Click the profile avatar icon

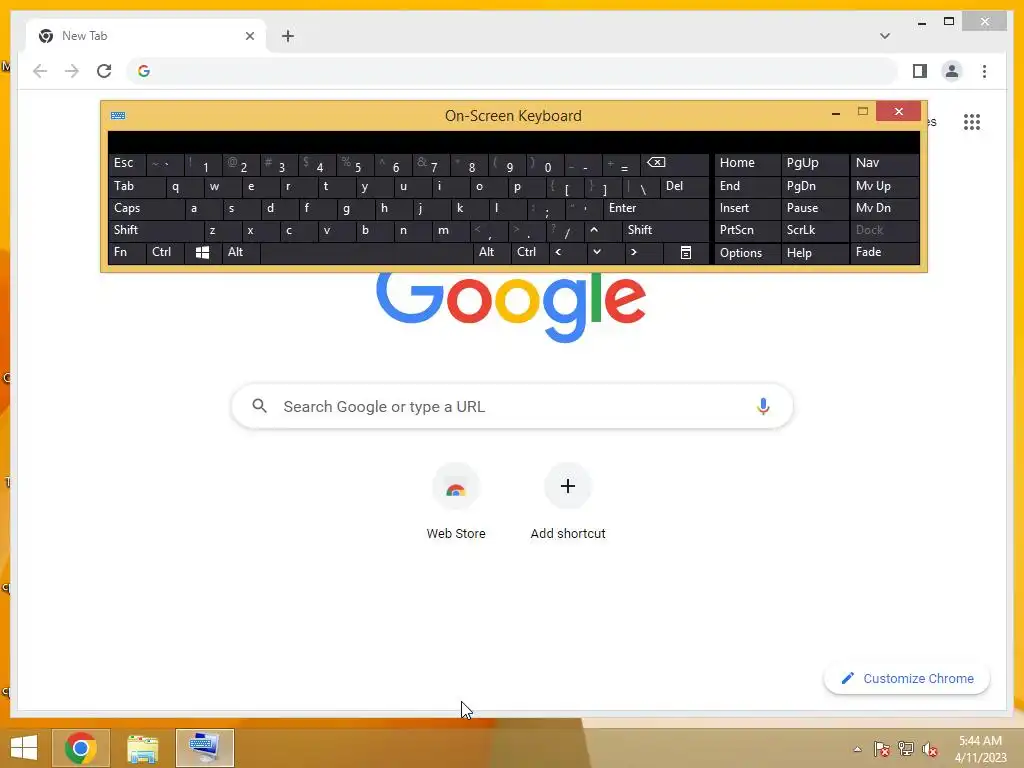[x=952, y=71]
